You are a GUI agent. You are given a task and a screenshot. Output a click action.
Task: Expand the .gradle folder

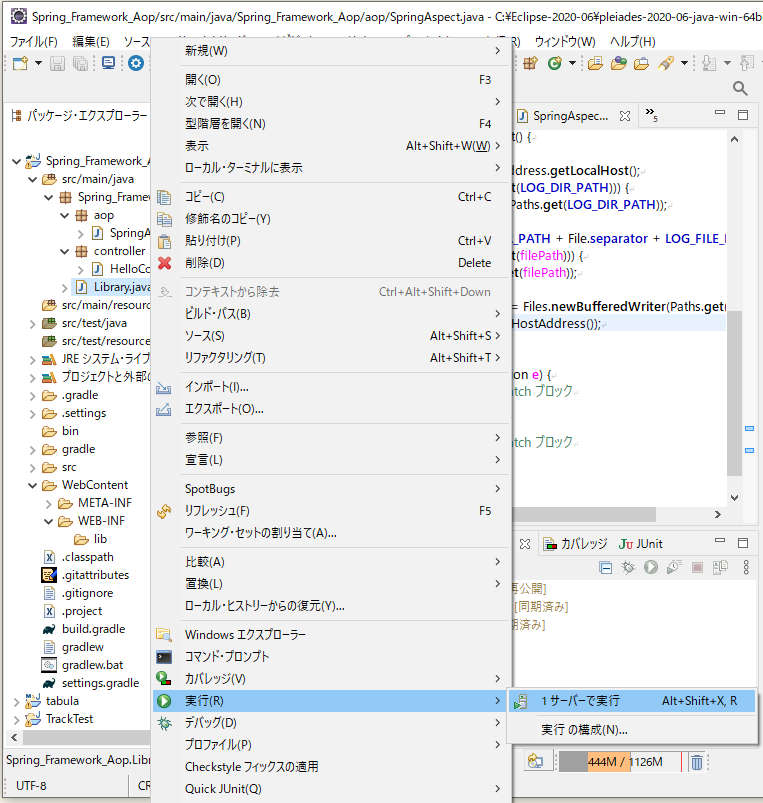[x=32, y=396]
